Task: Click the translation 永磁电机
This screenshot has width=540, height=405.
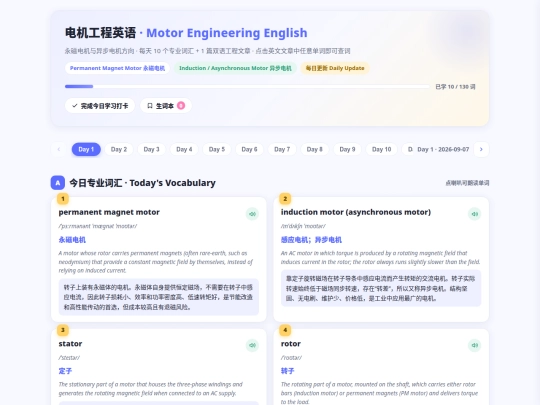Action: point(72,240)
